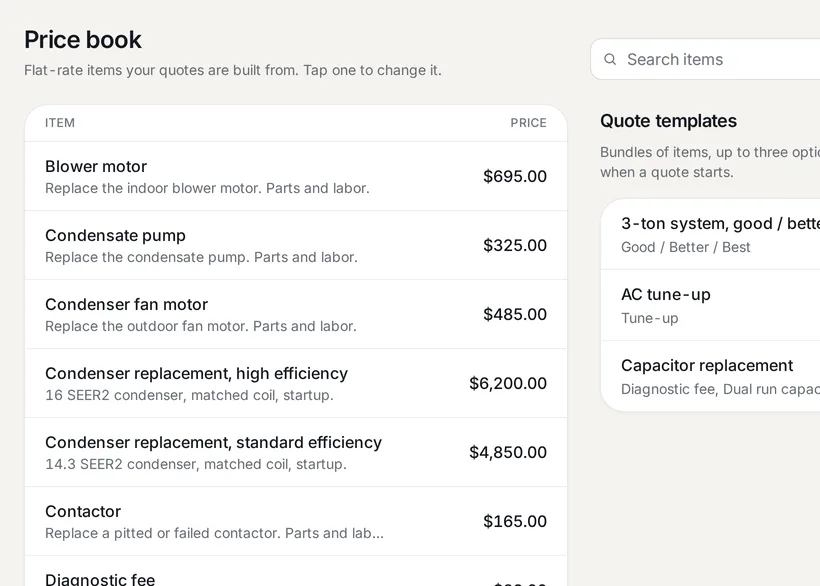Viewport: 820px width, 586px height.
Task: Click 'Good / Better / Best' subtitle
Action: [686, 247]
